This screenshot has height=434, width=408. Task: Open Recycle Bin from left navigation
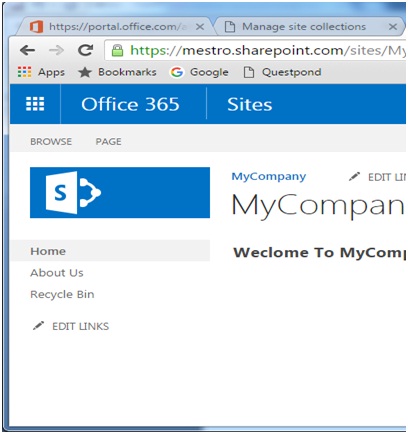[62, 294]
